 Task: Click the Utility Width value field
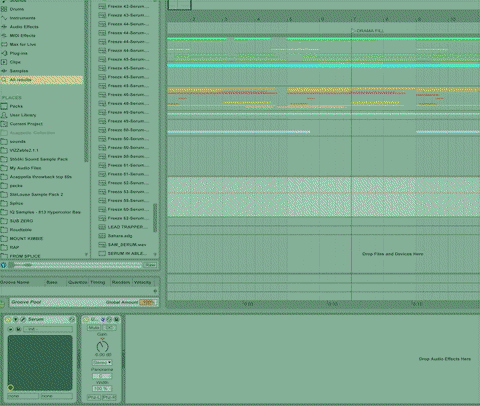click(102, 389)
